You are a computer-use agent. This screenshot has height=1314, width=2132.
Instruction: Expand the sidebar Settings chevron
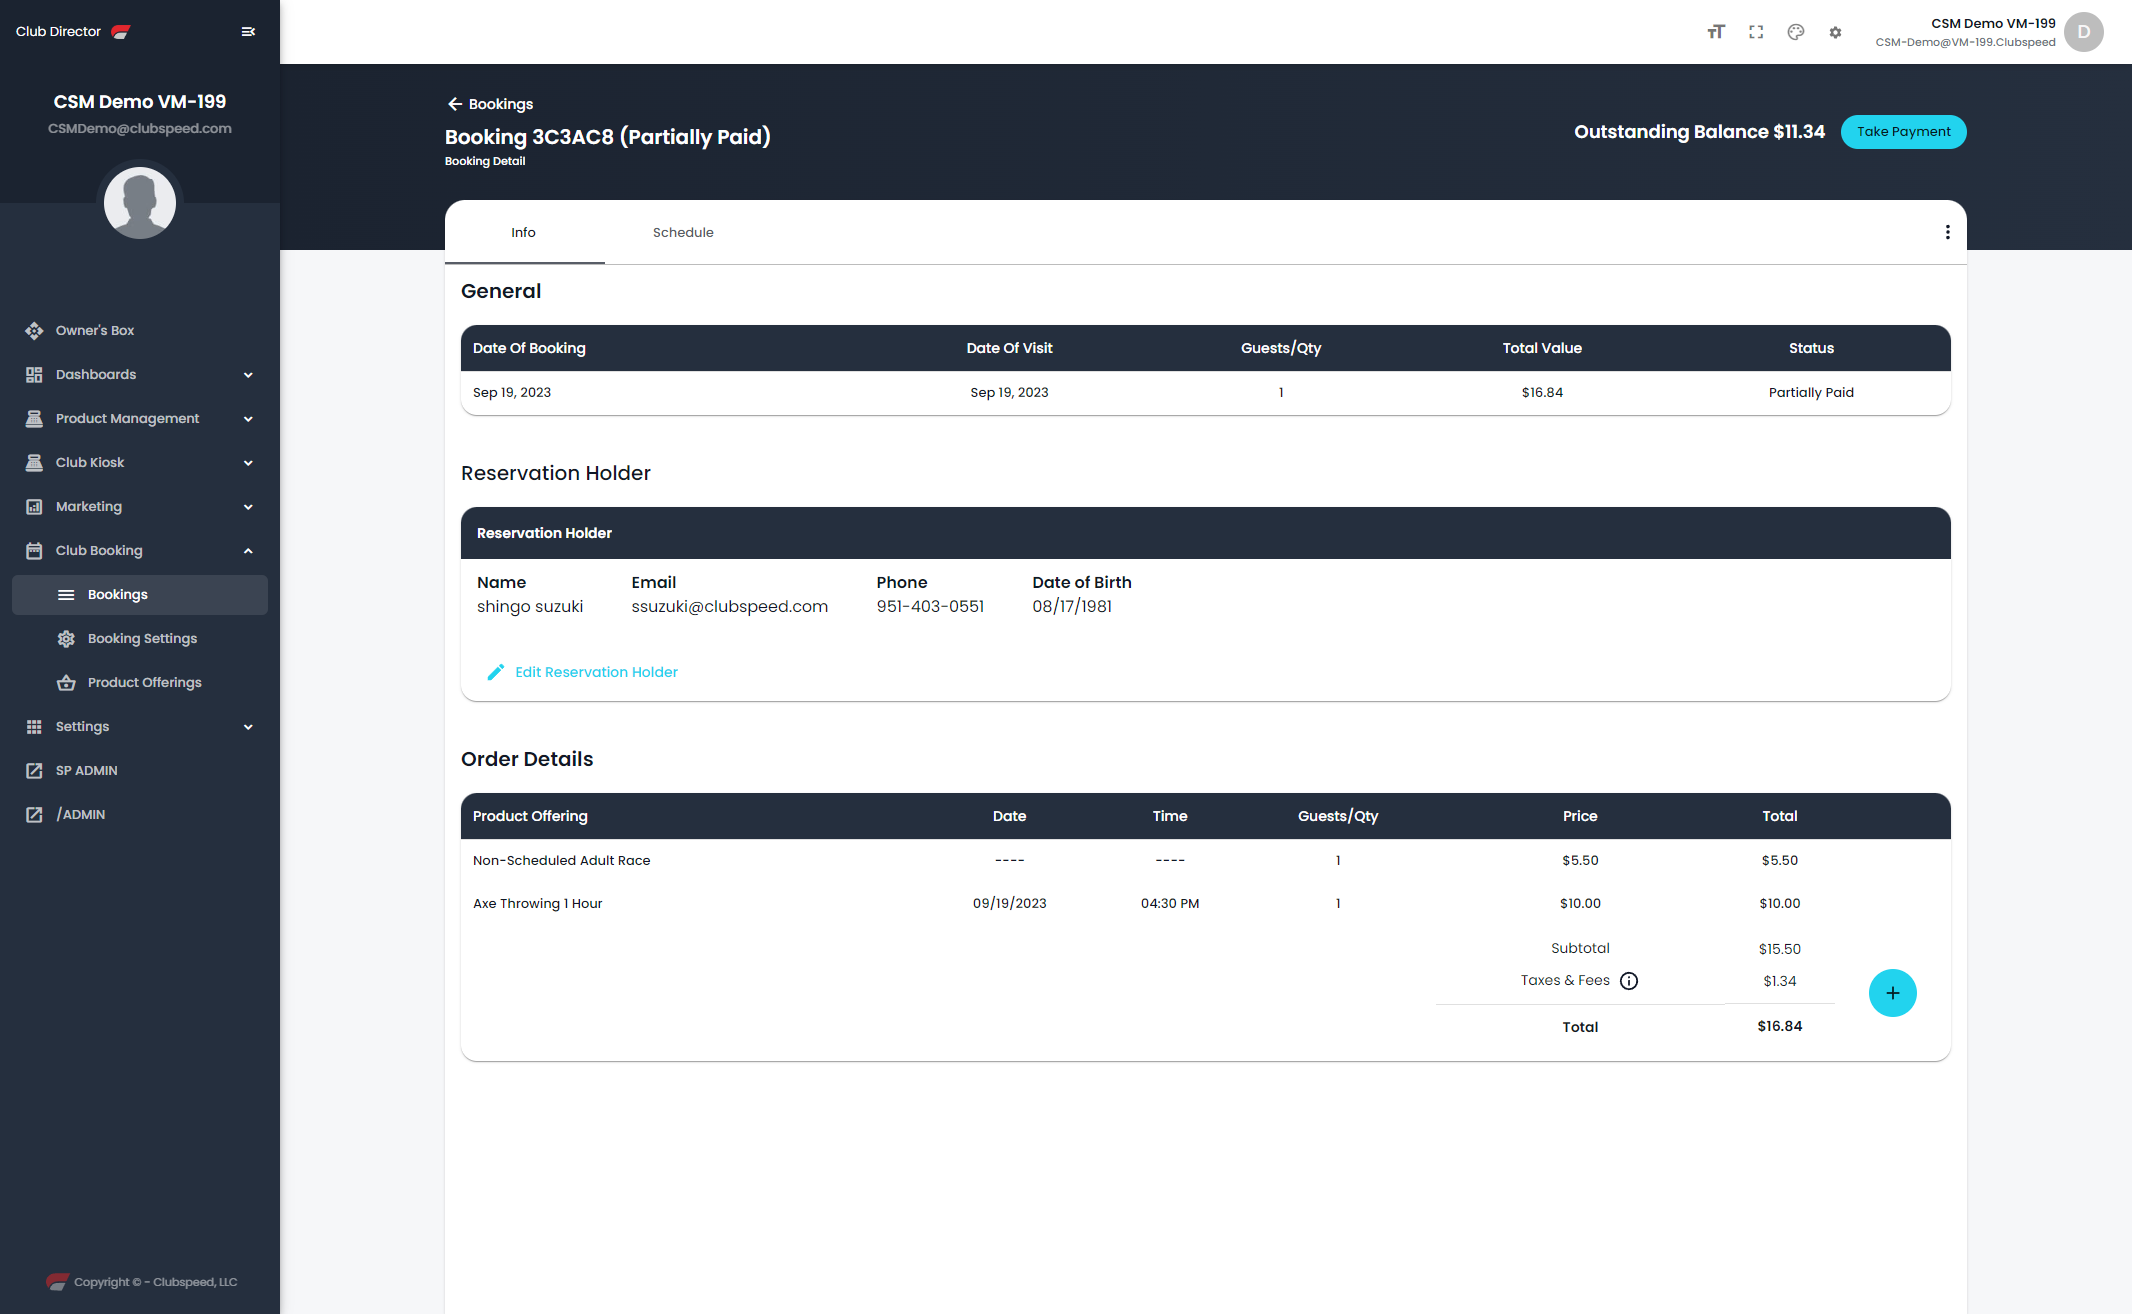248,727
